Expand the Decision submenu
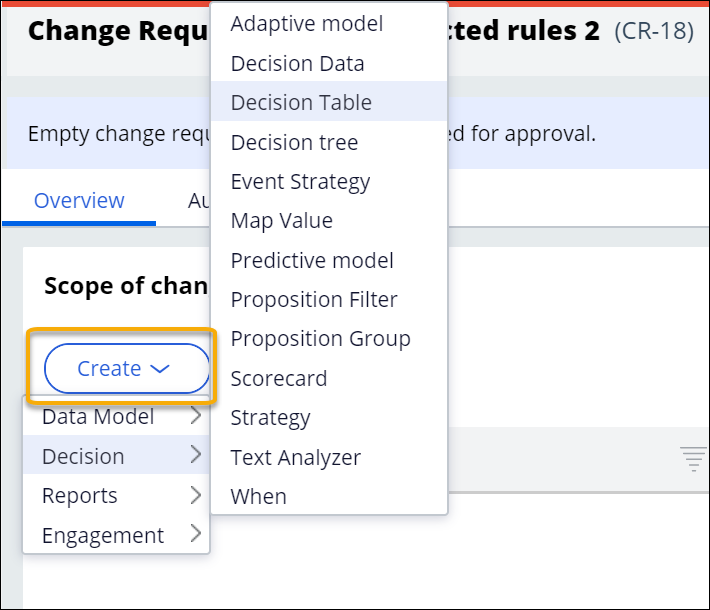This screenshot has height=610, width=710. [116, 456]
